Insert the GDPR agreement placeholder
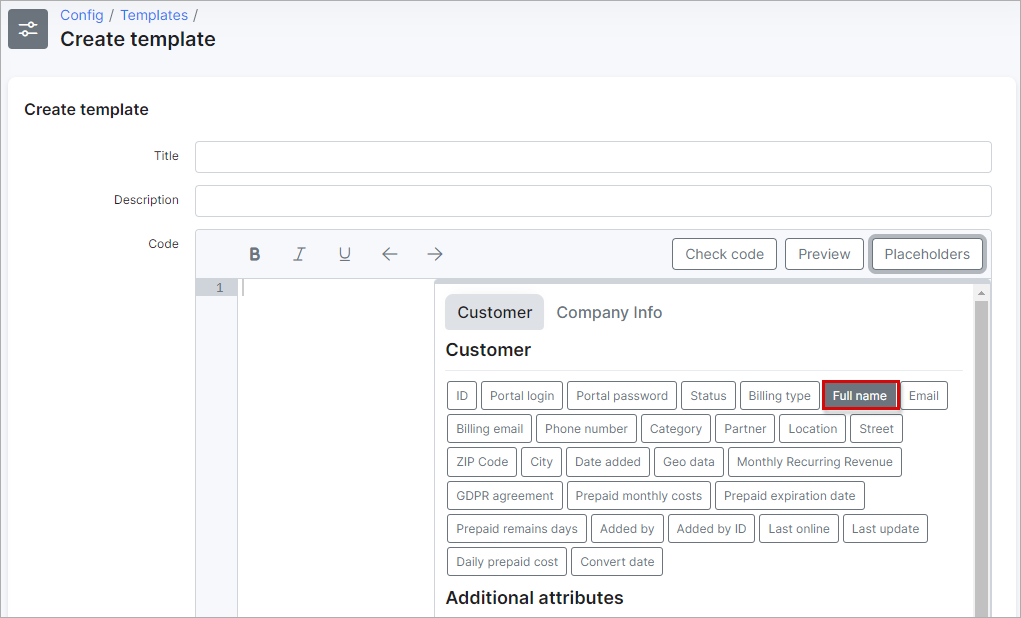 (504, 495)
